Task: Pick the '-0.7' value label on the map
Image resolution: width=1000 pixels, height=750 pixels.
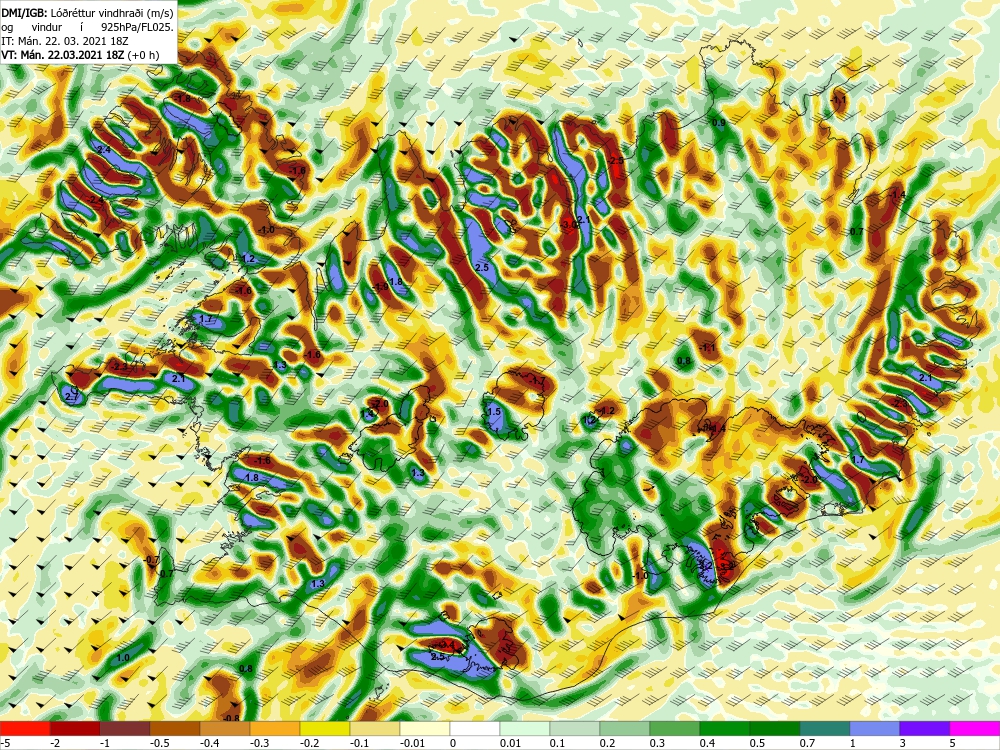Action: click(x=152, y=560)
